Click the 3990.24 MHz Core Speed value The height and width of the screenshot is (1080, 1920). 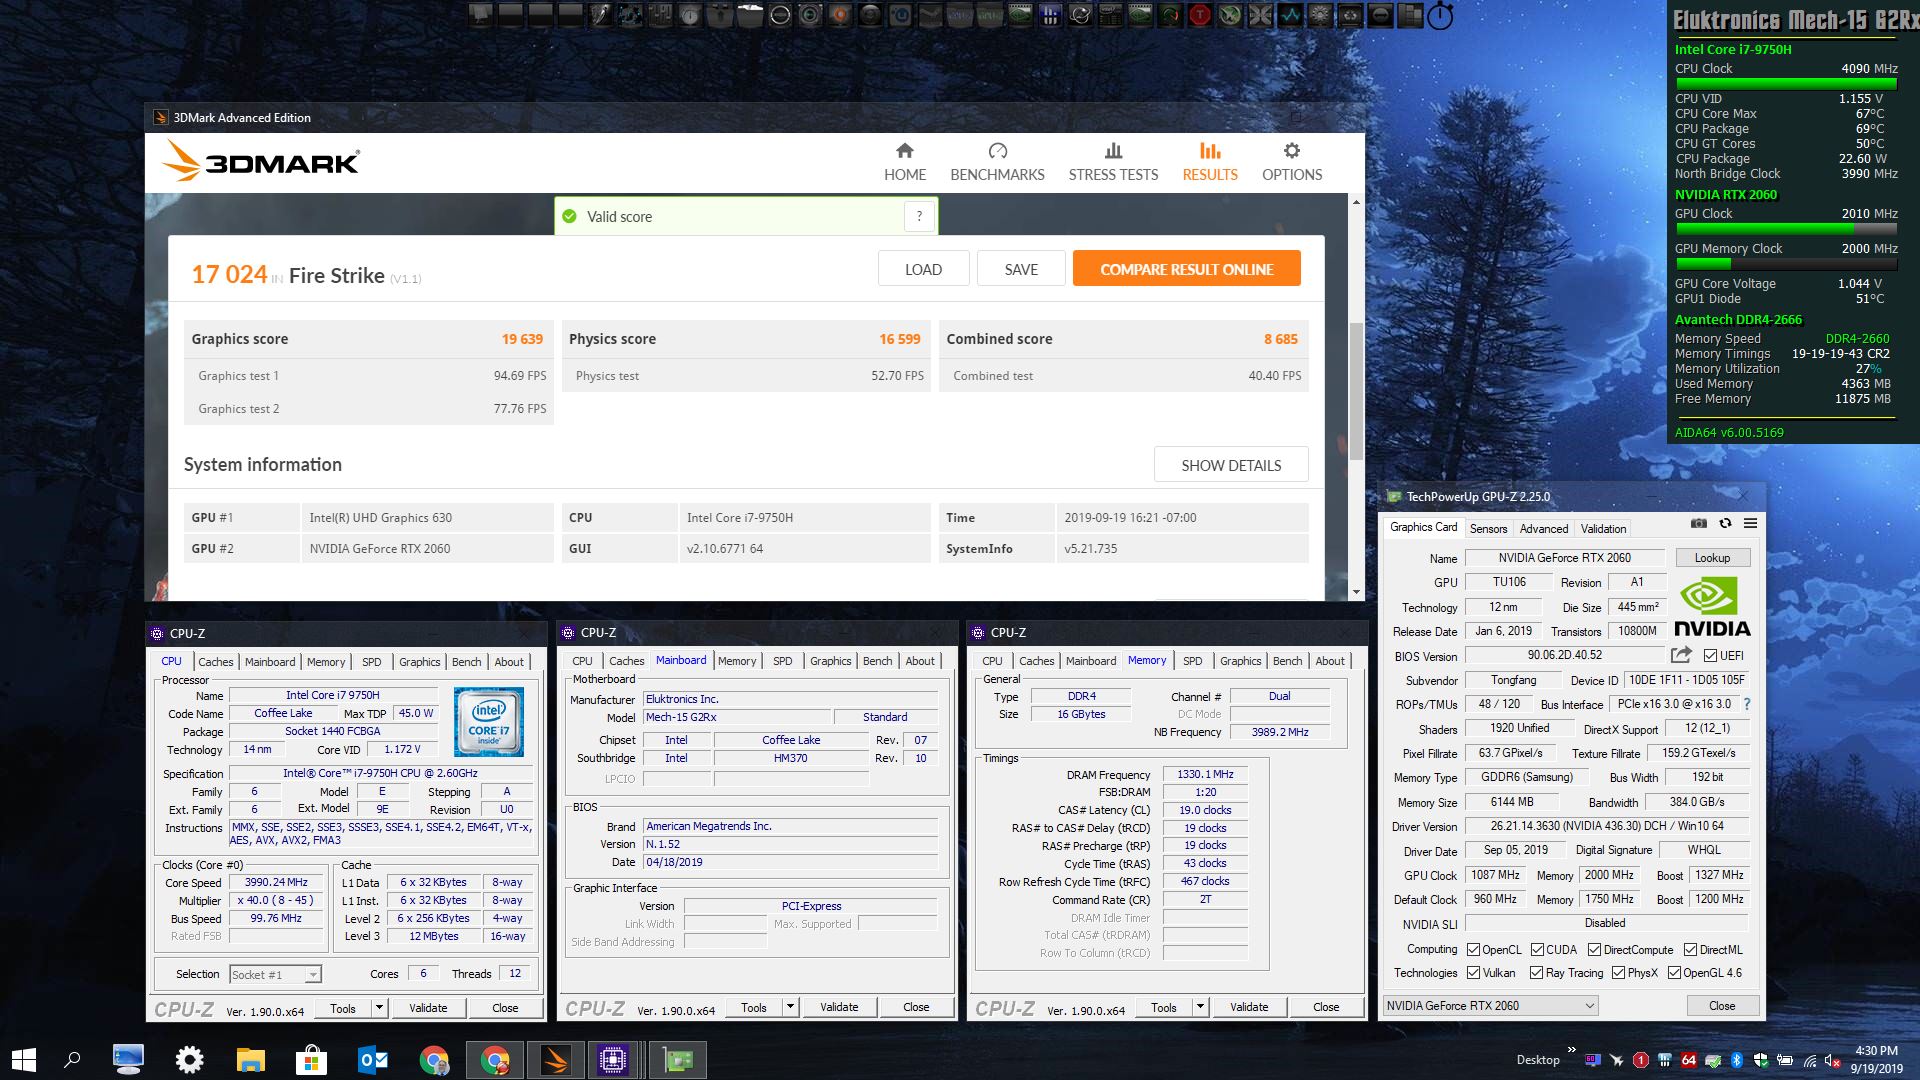tap(276, 883)
